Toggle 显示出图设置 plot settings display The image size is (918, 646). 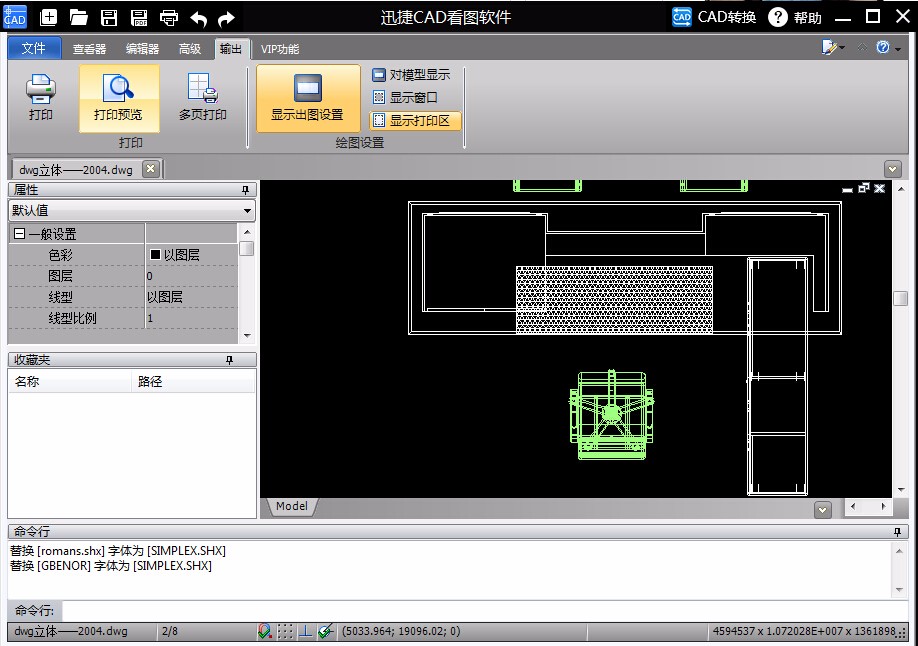tap(307, 97)
